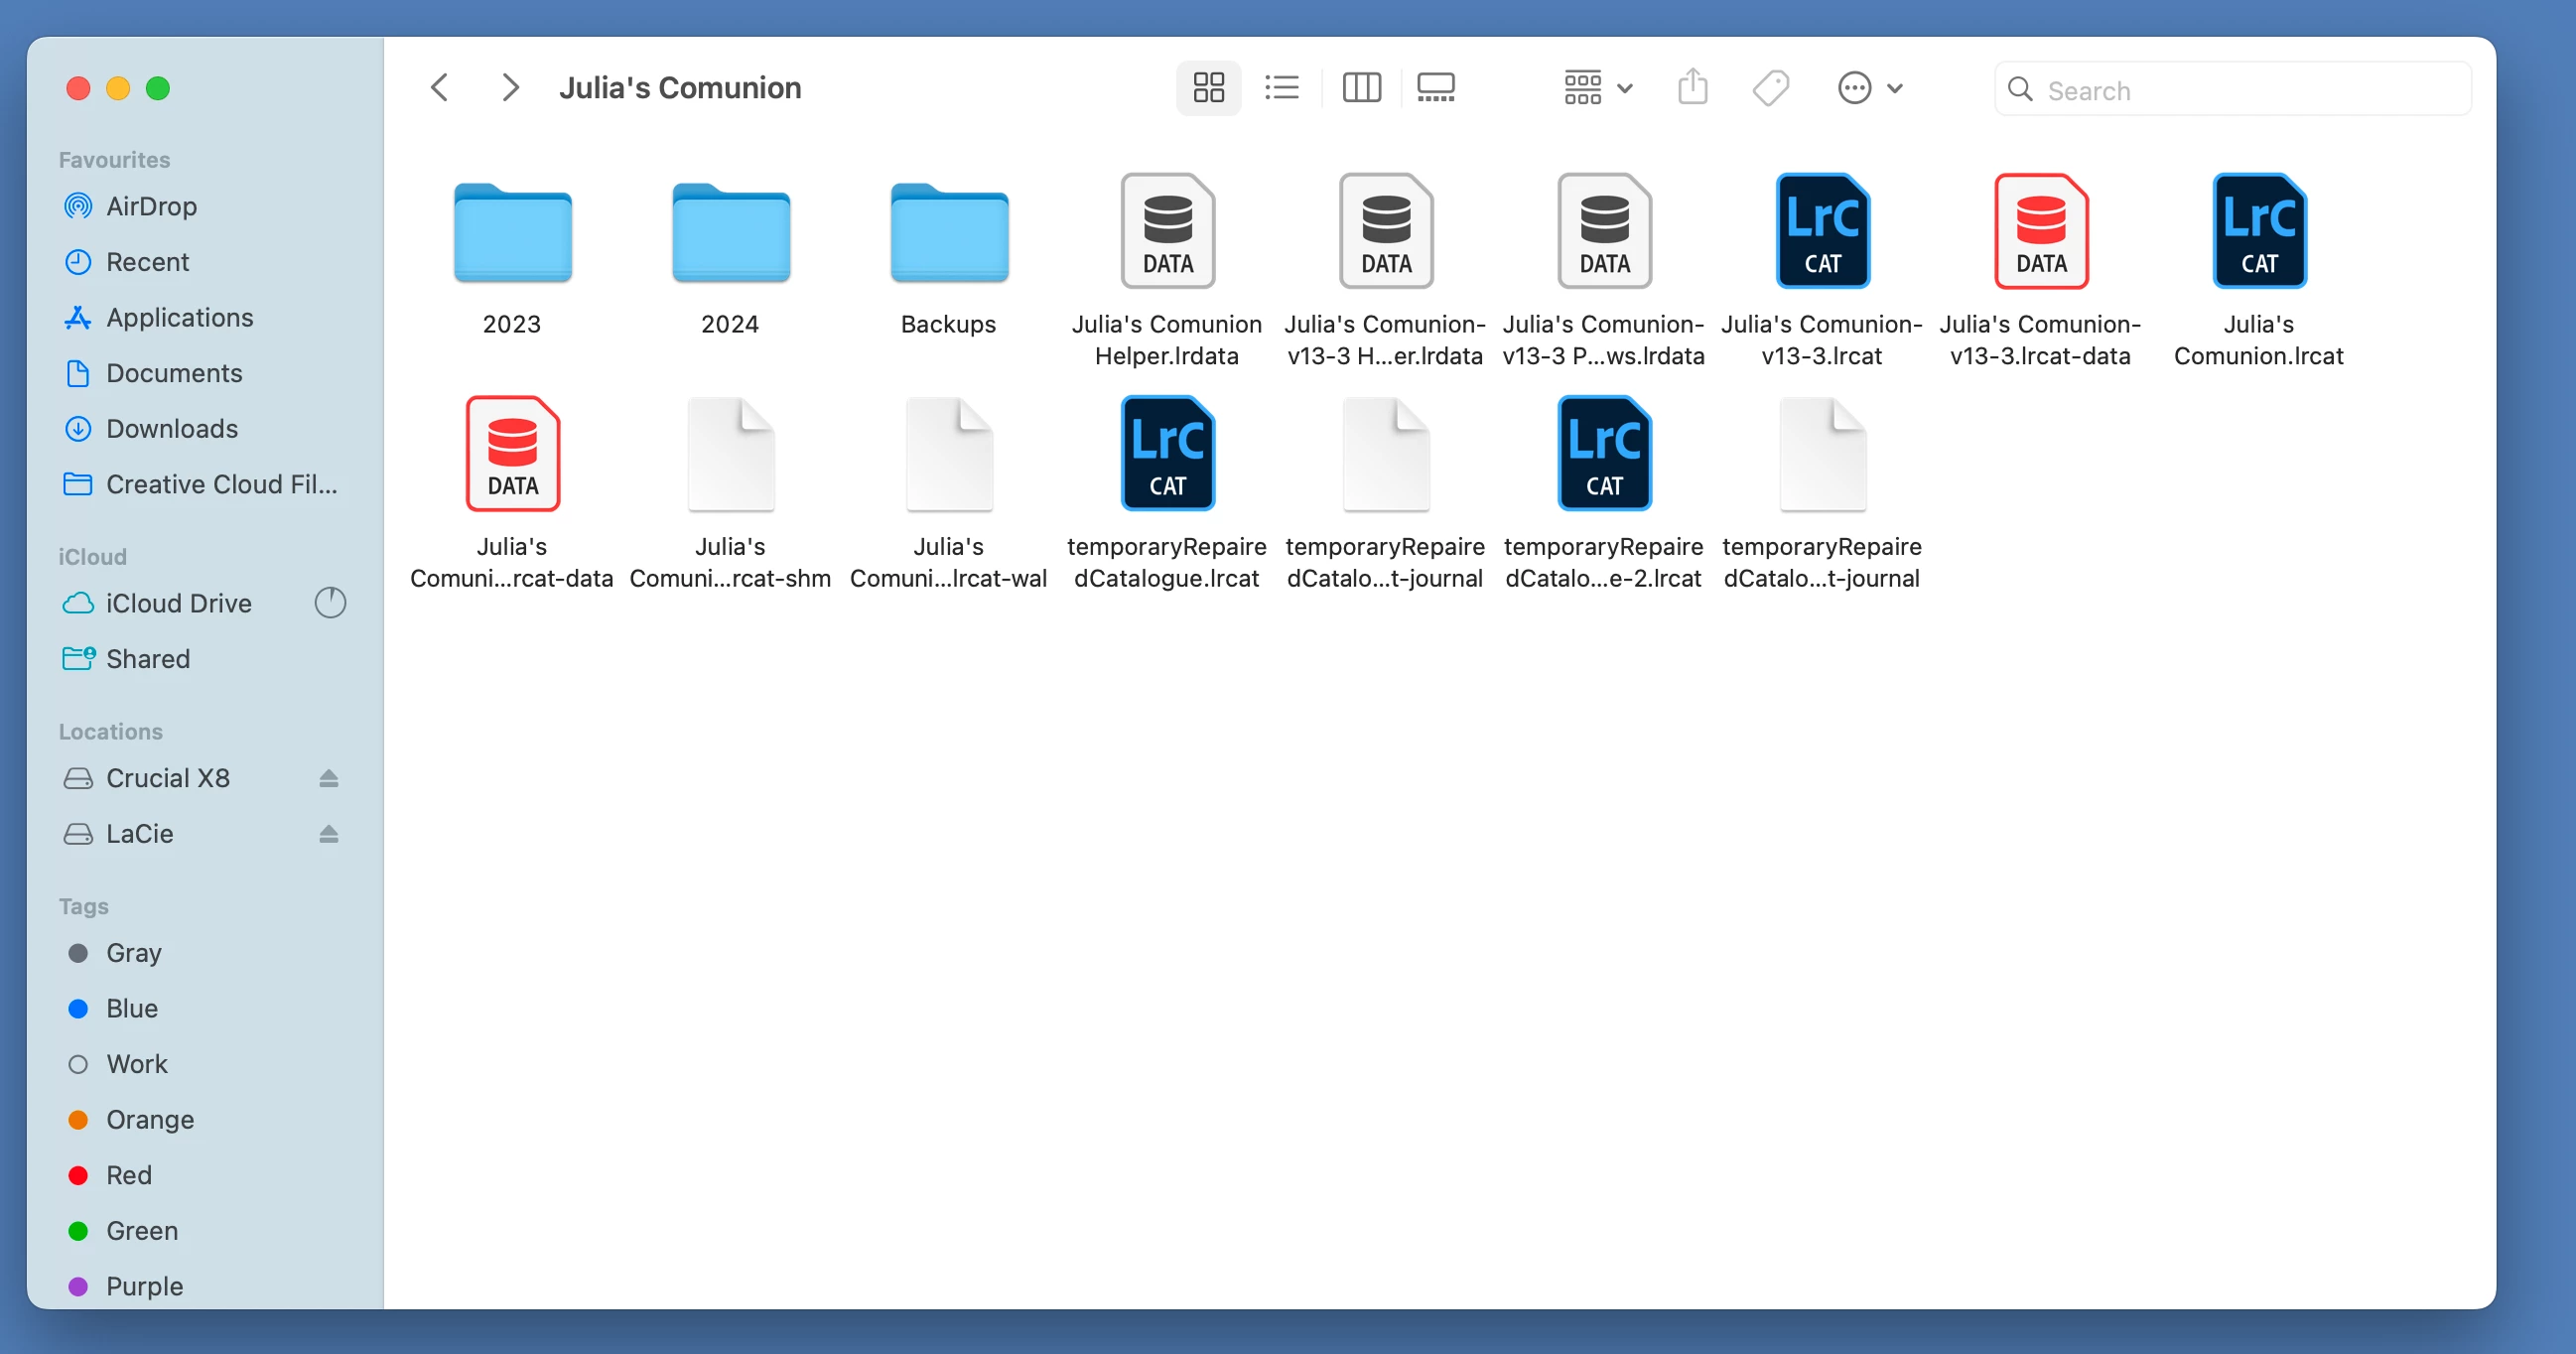This screenshot has height=1354, width=2576.
Task: Select icon grid view
Action: 1208,88
